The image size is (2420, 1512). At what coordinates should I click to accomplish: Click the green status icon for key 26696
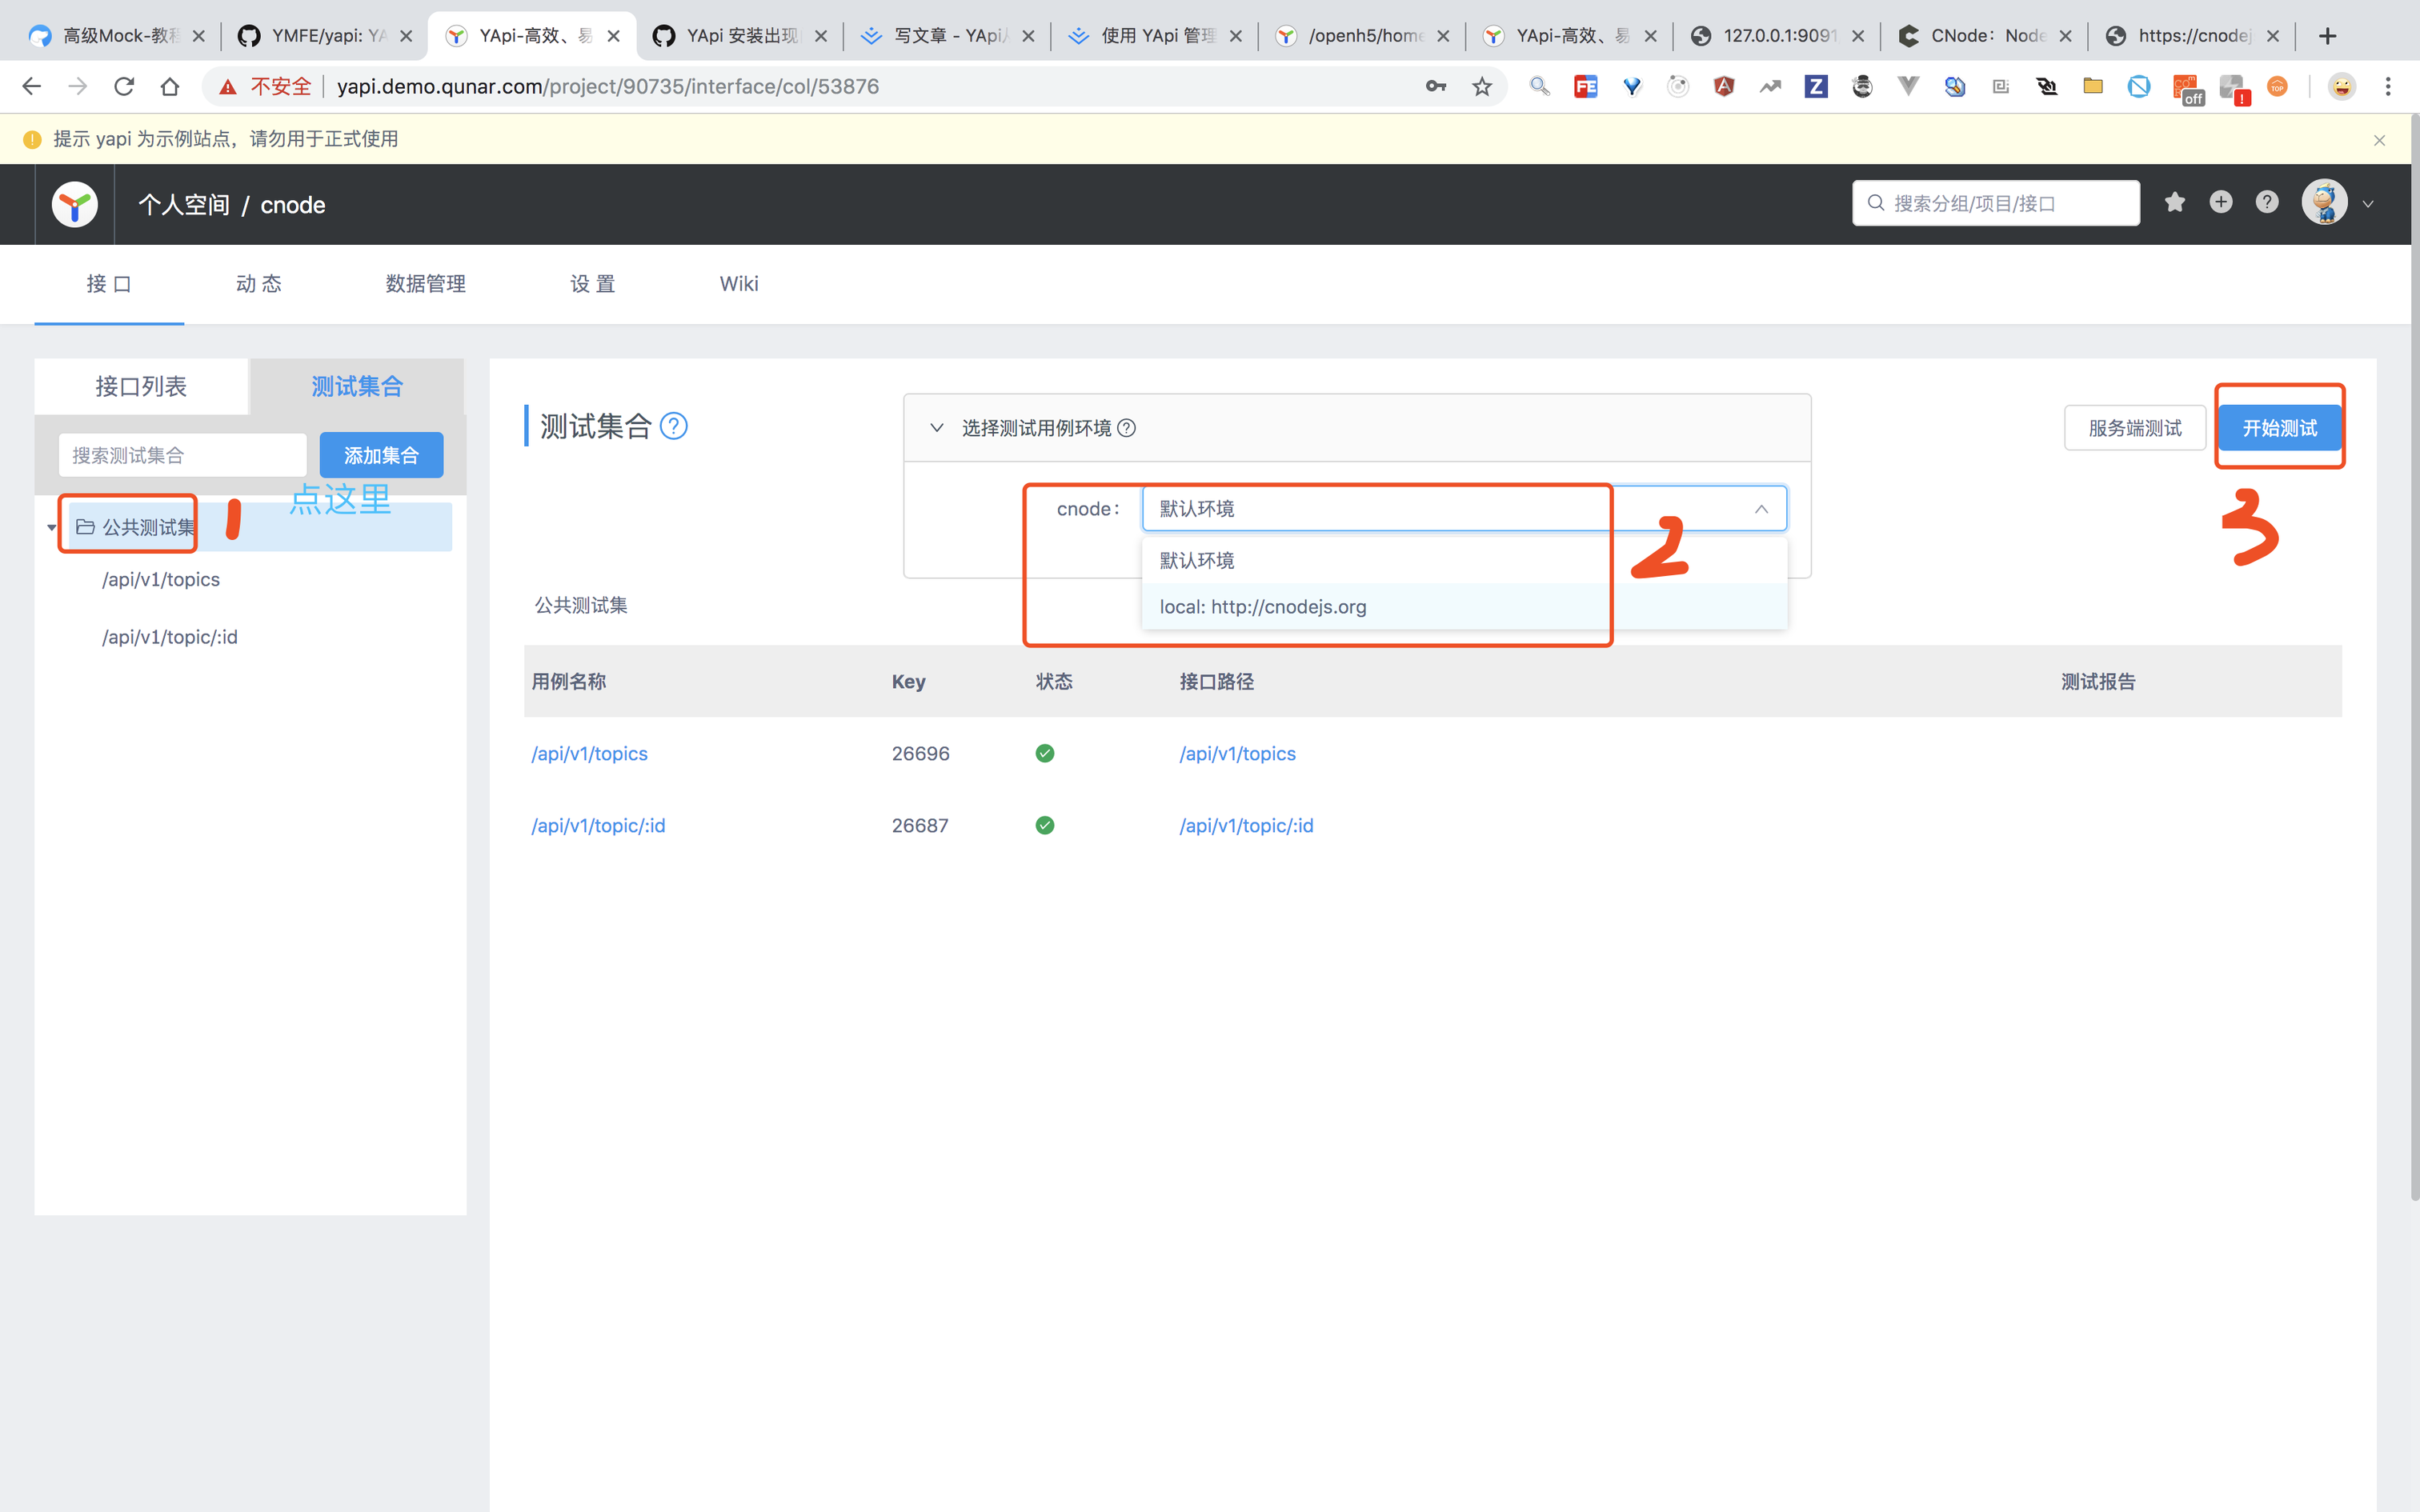click(x=1045, y=753)
